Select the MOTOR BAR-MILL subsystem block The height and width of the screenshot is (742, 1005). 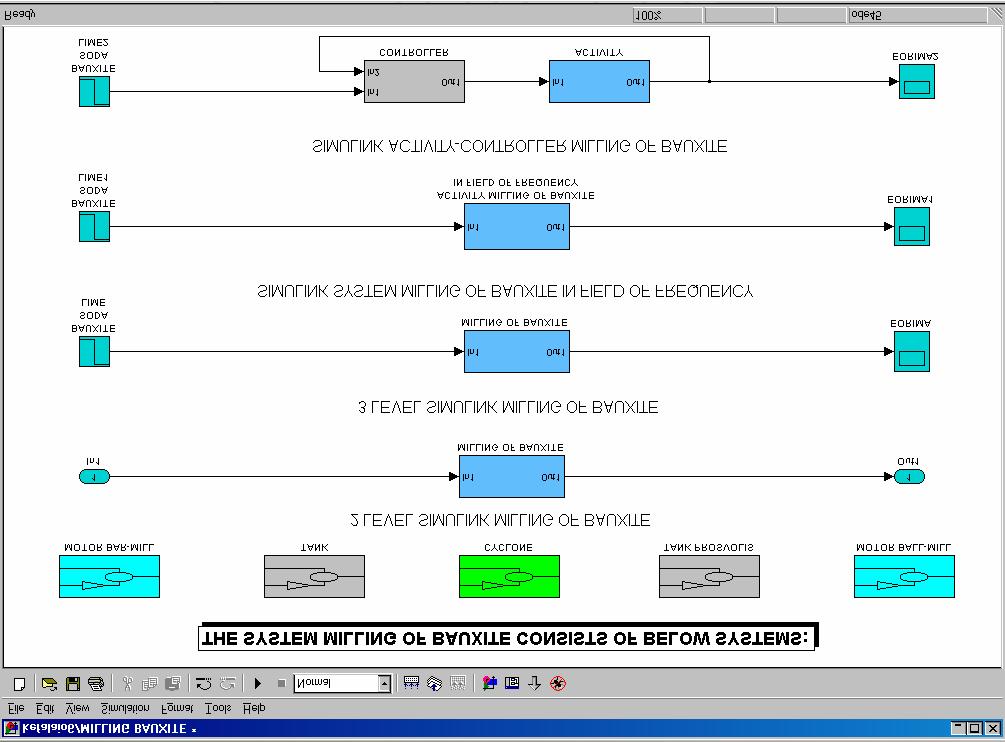coord(110,577)
